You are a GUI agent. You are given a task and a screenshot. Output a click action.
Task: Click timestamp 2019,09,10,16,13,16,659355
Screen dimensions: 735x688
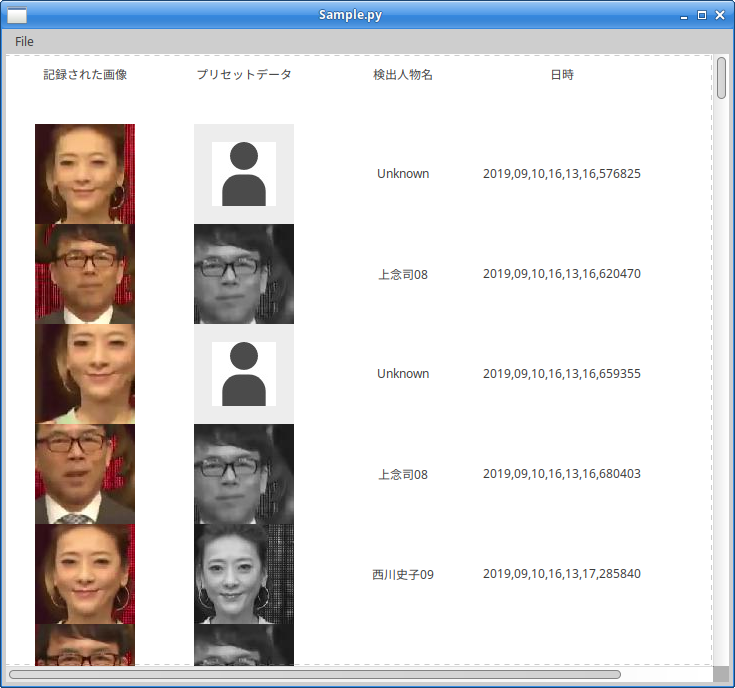click(562, 374)
